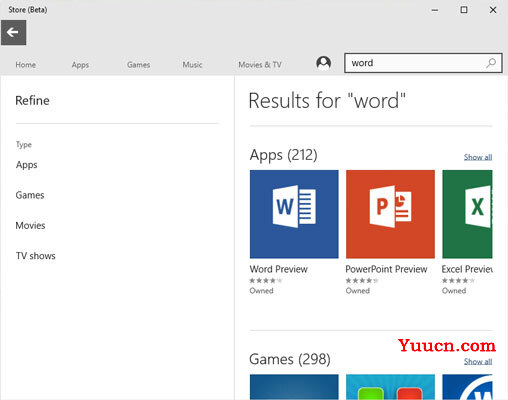This screenshot has height=400, width=508.
Task: Show all Games results
Action: pyautogui.click(x=478, y=361)
